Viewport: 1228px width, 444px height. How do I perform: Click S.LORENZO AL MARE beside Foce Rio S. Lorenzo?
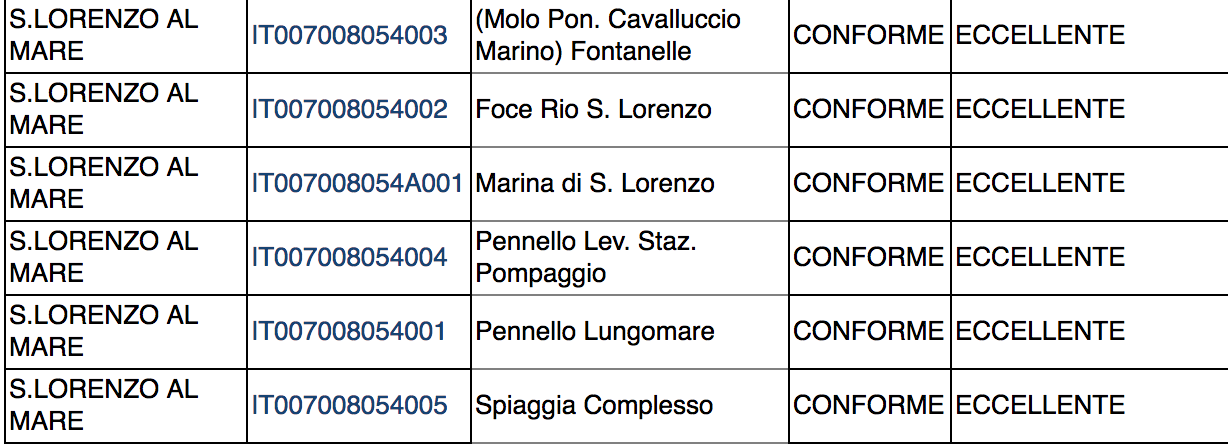point(104,109)
